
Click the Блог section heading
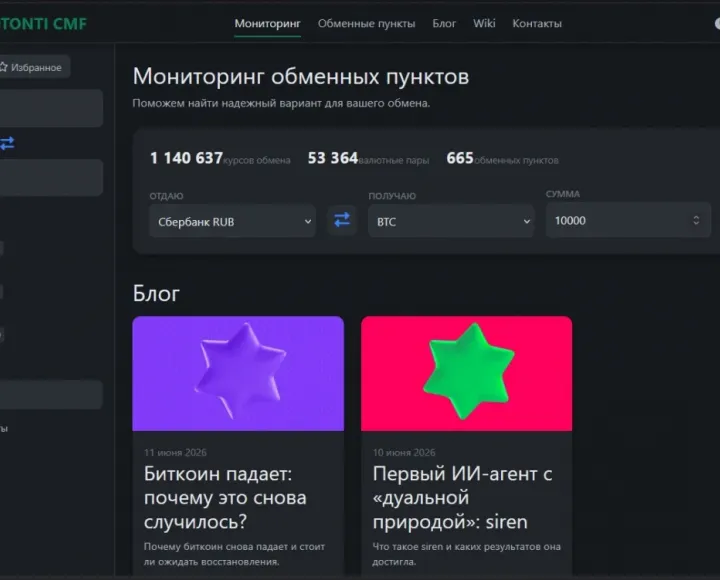[x=156, y=293]
